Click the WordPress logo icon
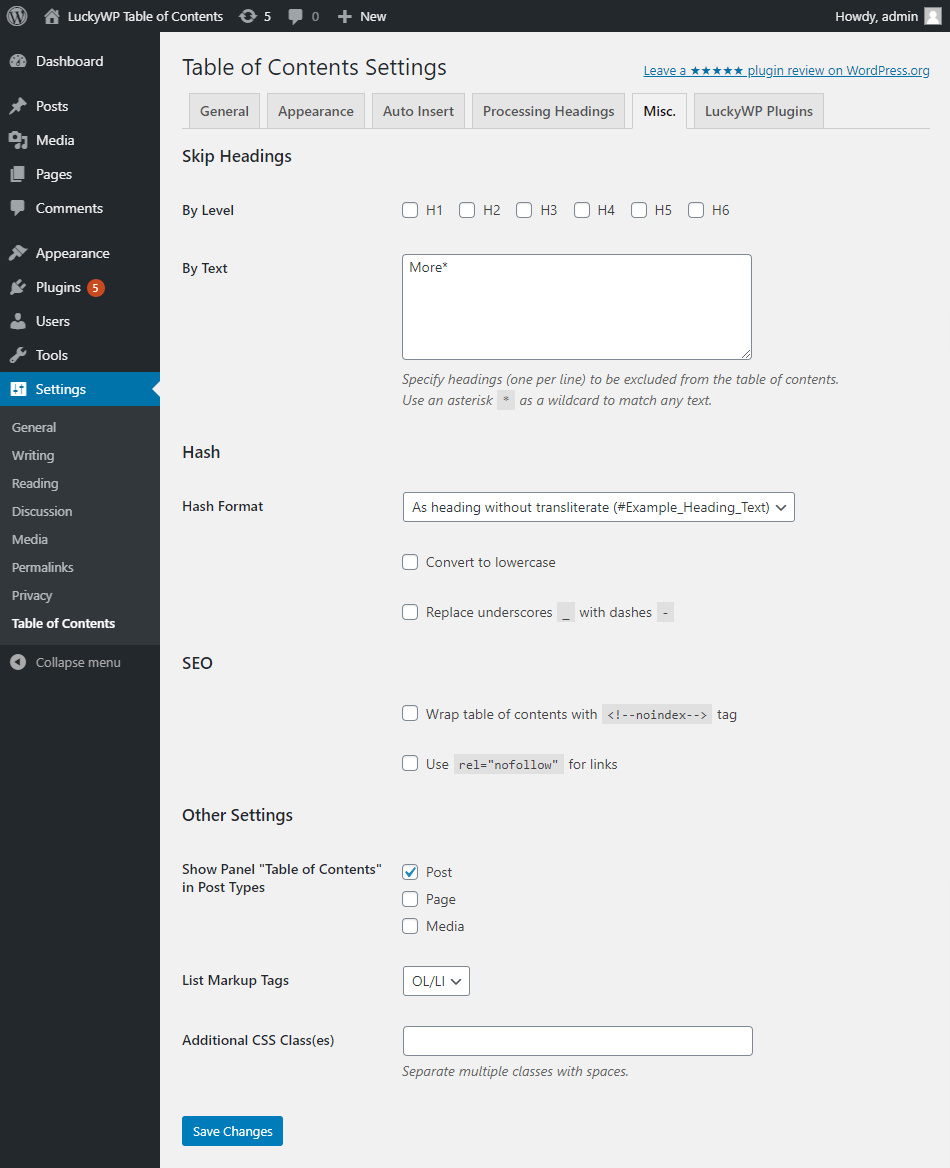The image size is (950, 1168). click(x=17, y=16)
